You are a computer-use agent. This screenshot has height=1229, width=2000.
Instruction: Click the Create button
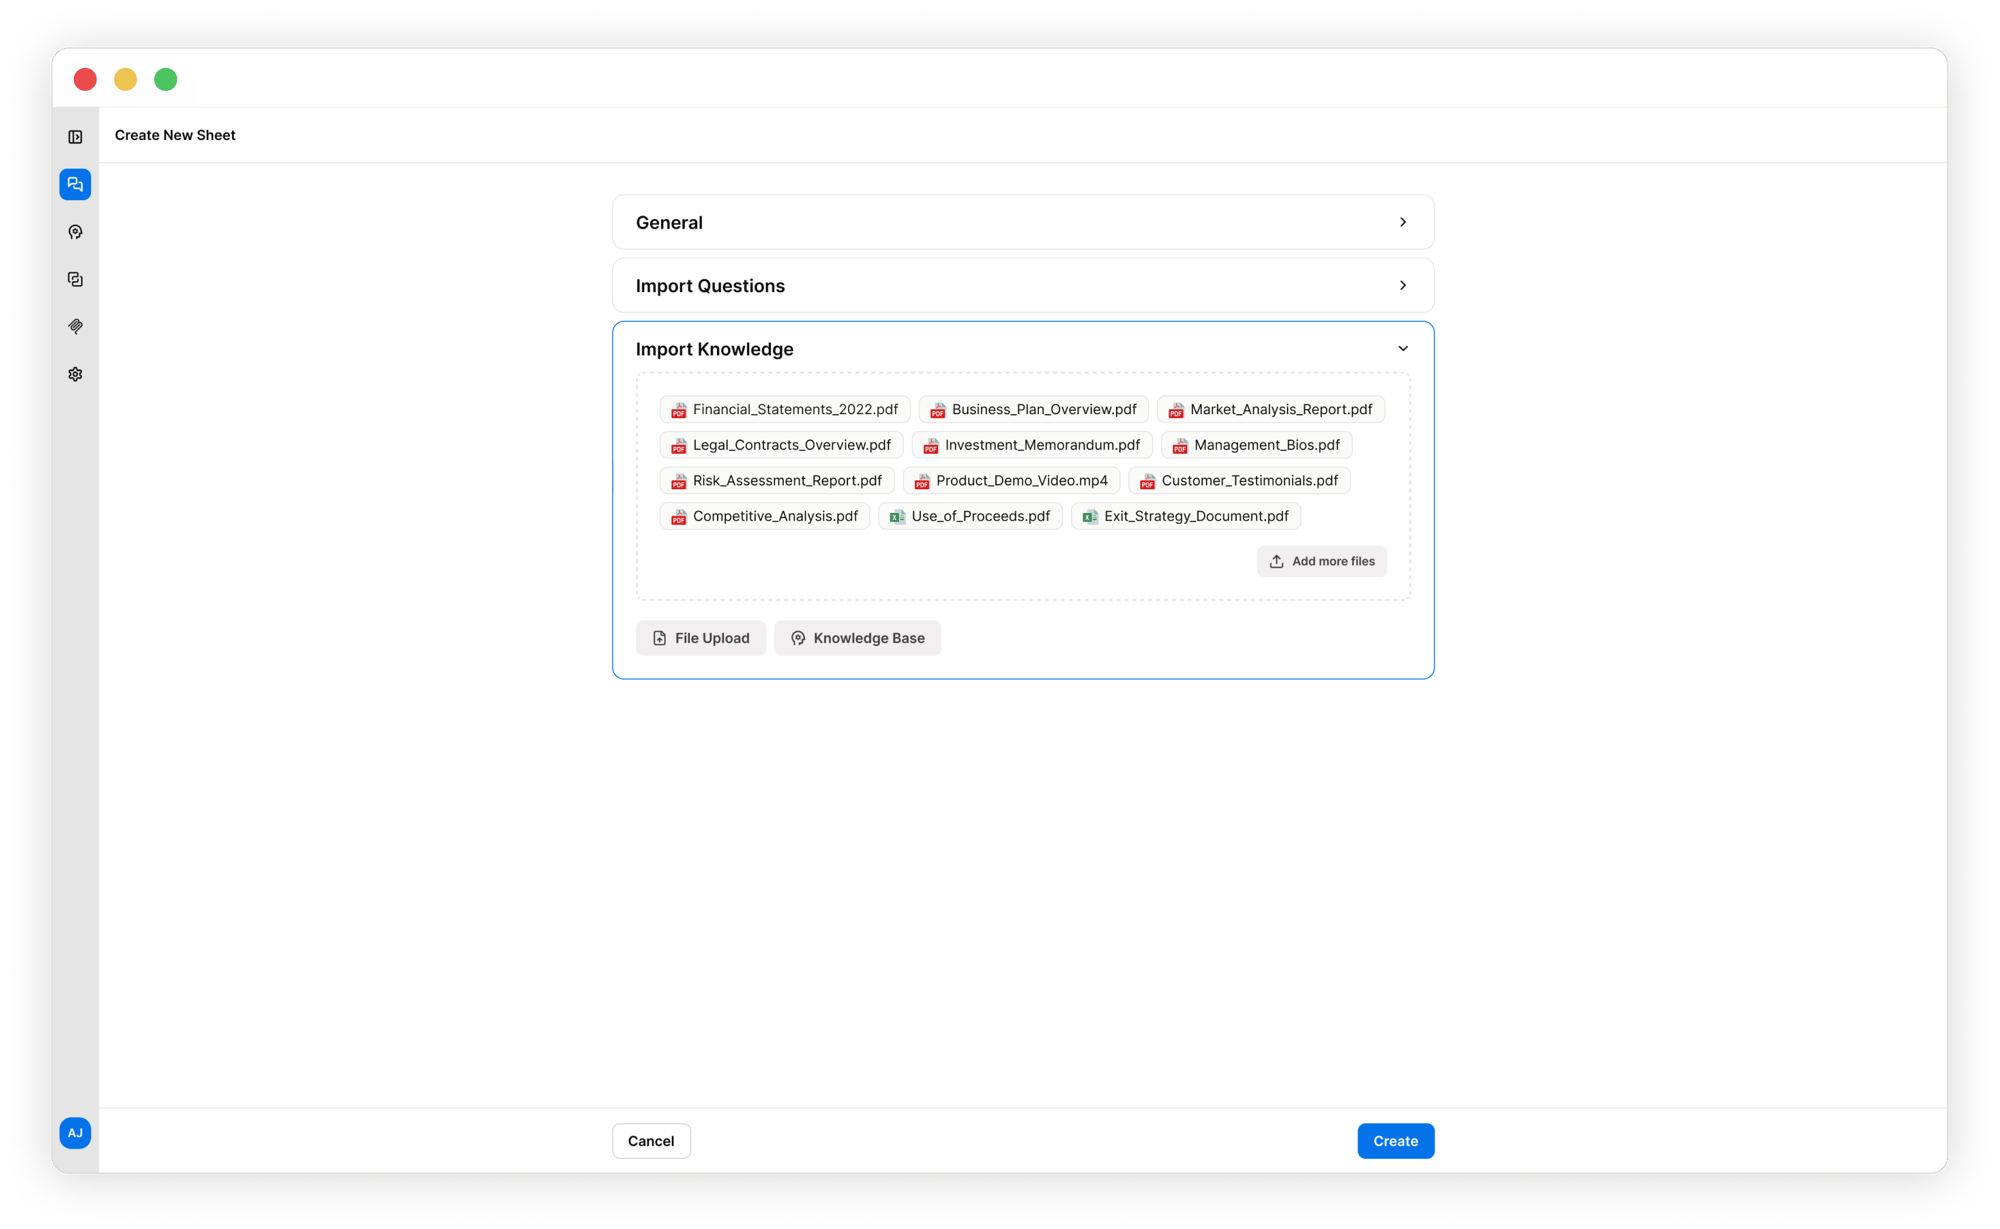coord(1395,1141)
